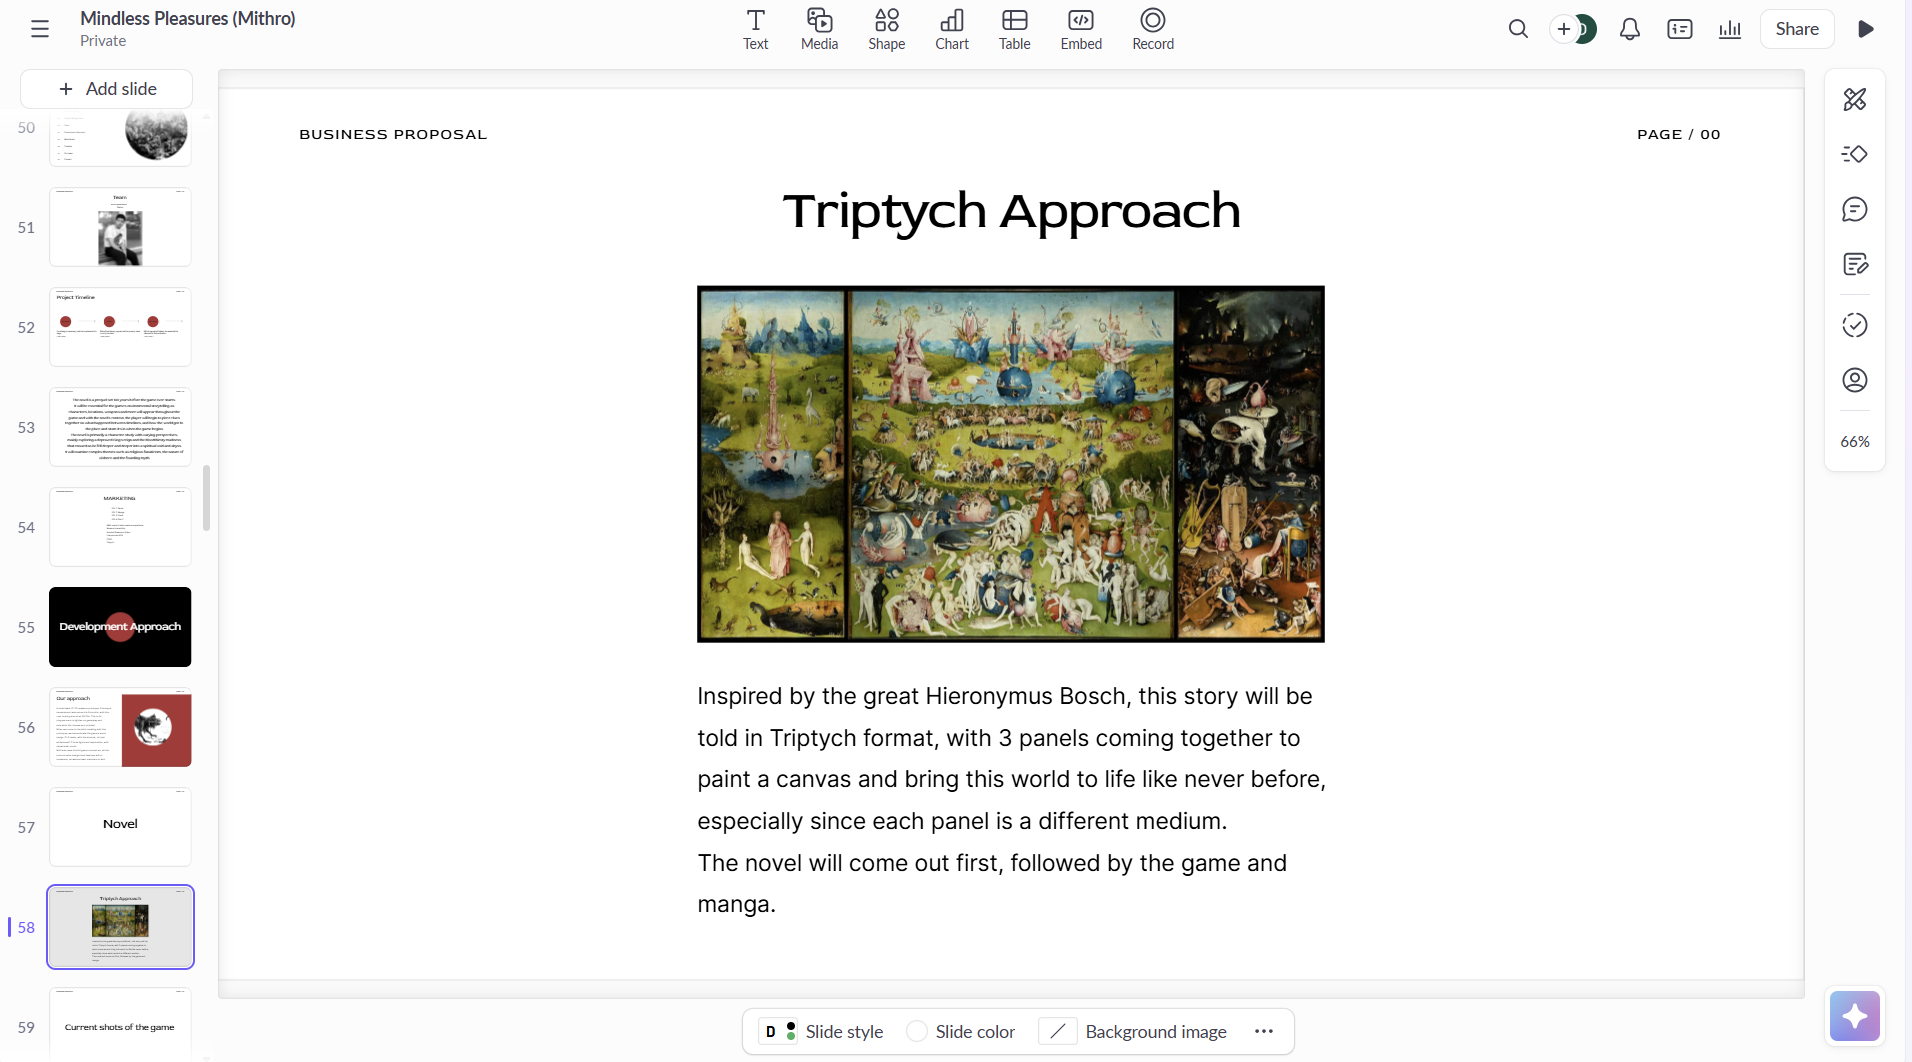This screenshot has width=1912, height=1062.
Task: Open the hamburger main menu
Action: point(40,29)
